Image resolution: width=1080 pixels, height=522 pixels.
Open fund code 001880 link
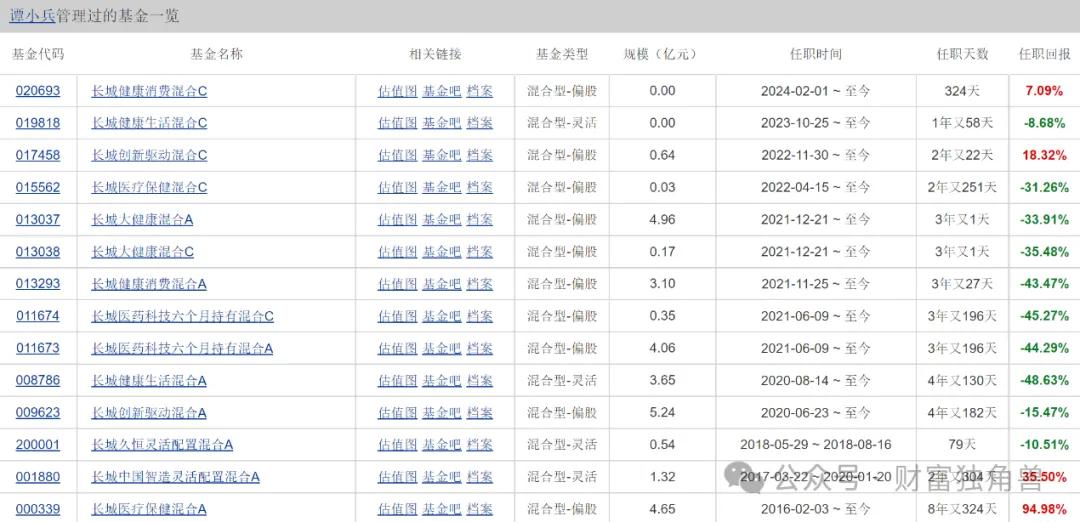pyautogui.click(x=38, y=477)
